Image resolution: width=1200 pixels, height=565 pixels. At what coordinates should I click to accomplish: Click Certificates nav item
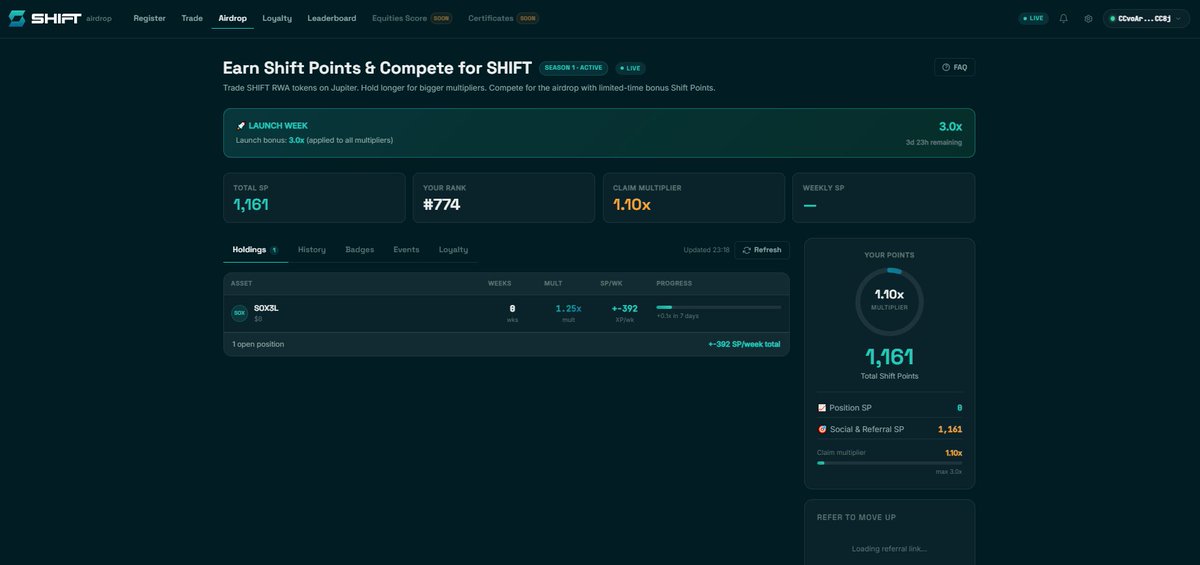(503, 18)
